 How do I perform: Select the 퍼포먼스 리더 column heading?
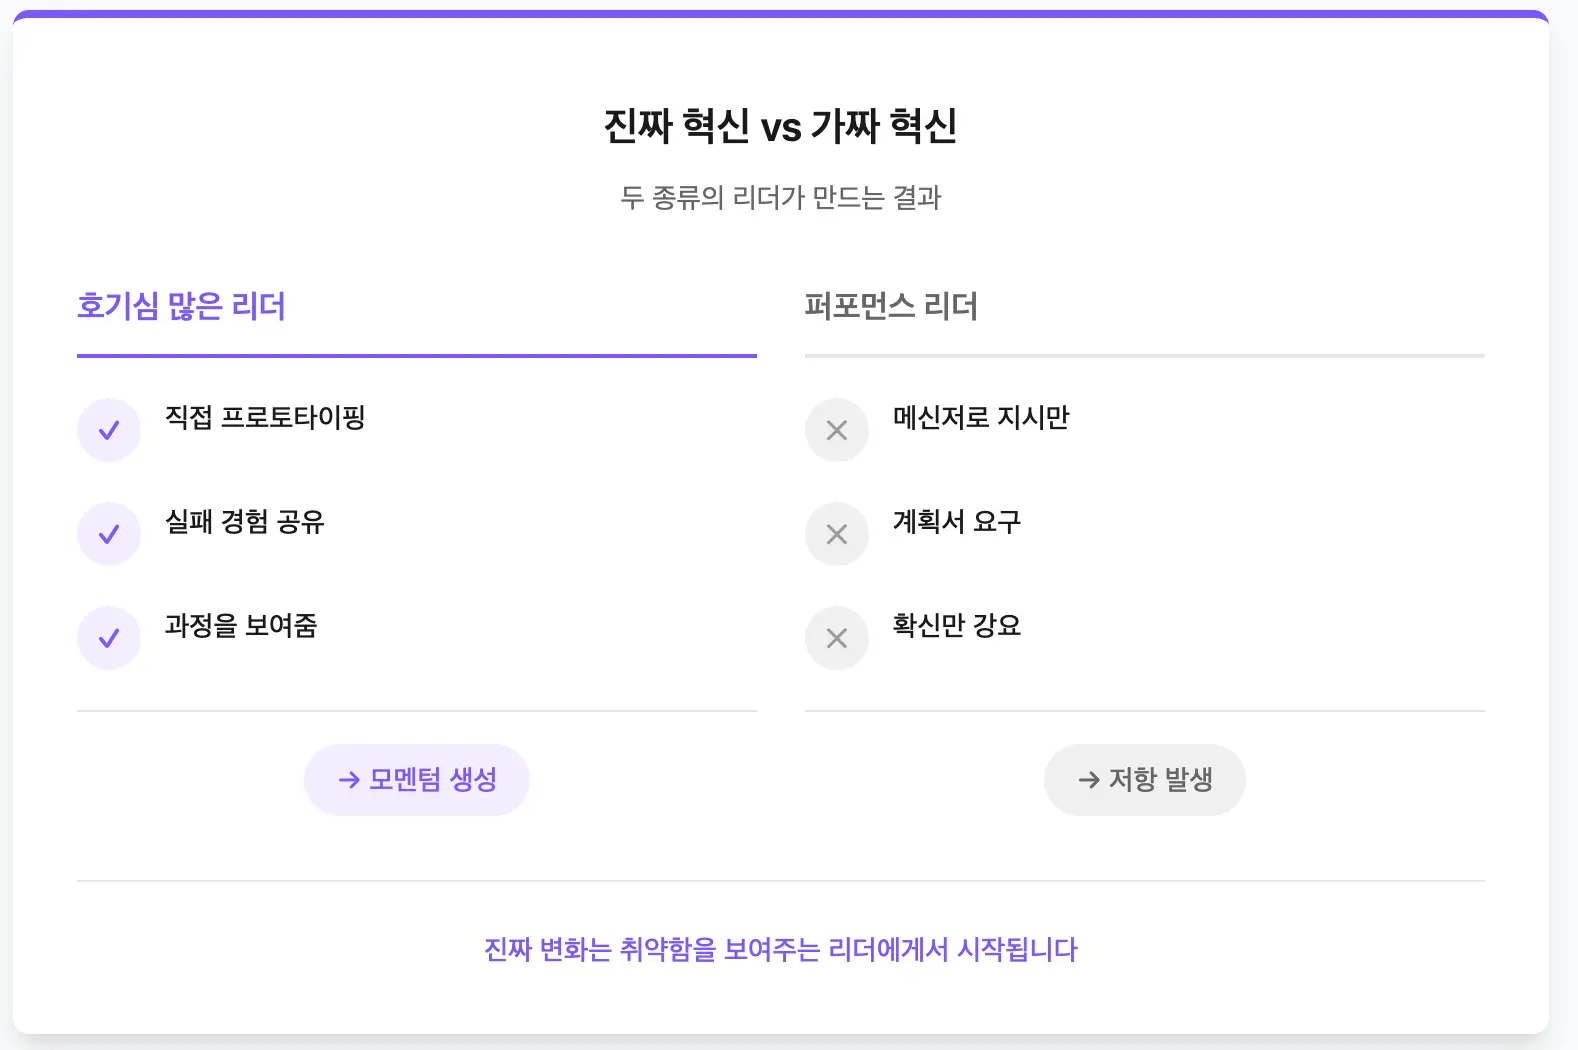(891, 306)
